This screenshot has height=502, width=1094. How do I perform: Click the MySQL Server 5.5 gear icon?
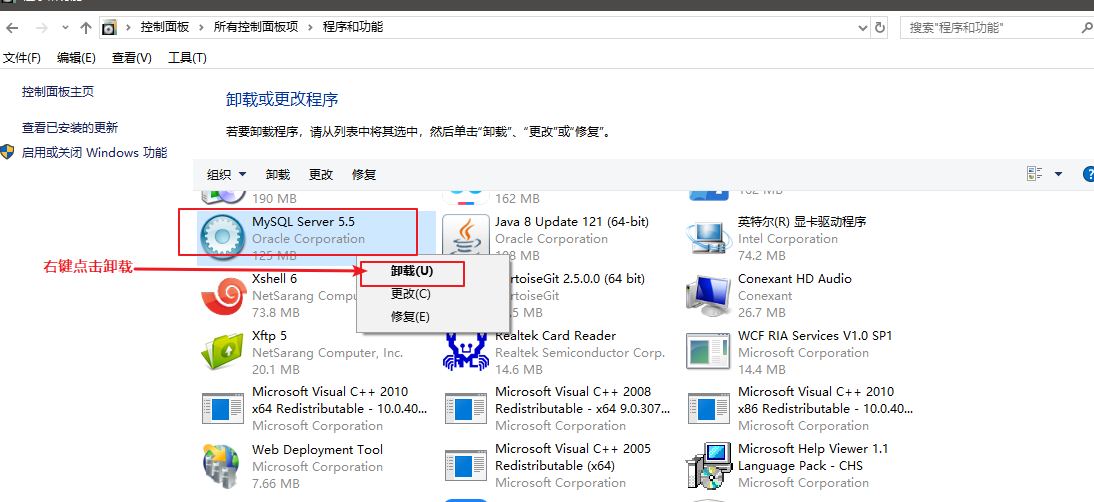(x=223, y=239)
